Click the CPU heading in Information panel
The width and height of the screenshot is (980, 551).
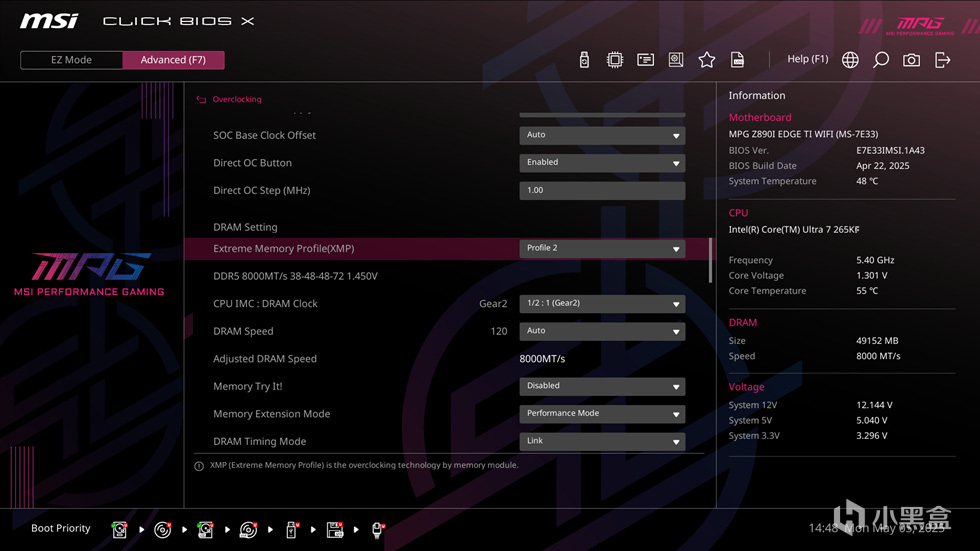(738, 212)
